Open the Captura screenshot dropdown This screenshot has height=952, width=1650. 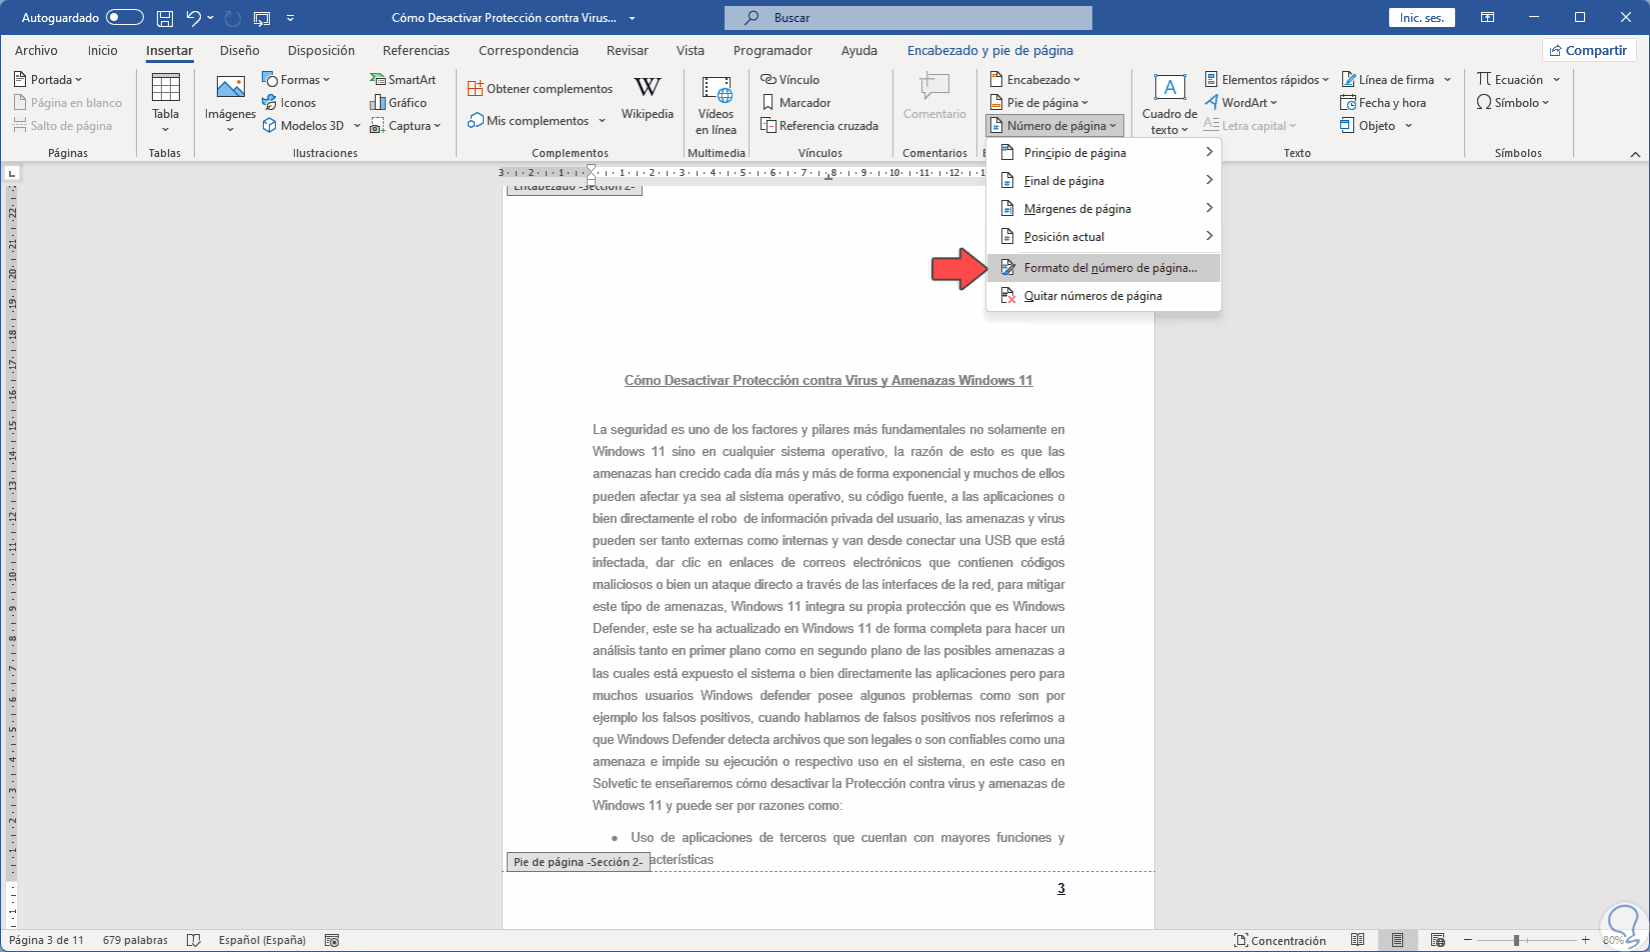(405, 126)
